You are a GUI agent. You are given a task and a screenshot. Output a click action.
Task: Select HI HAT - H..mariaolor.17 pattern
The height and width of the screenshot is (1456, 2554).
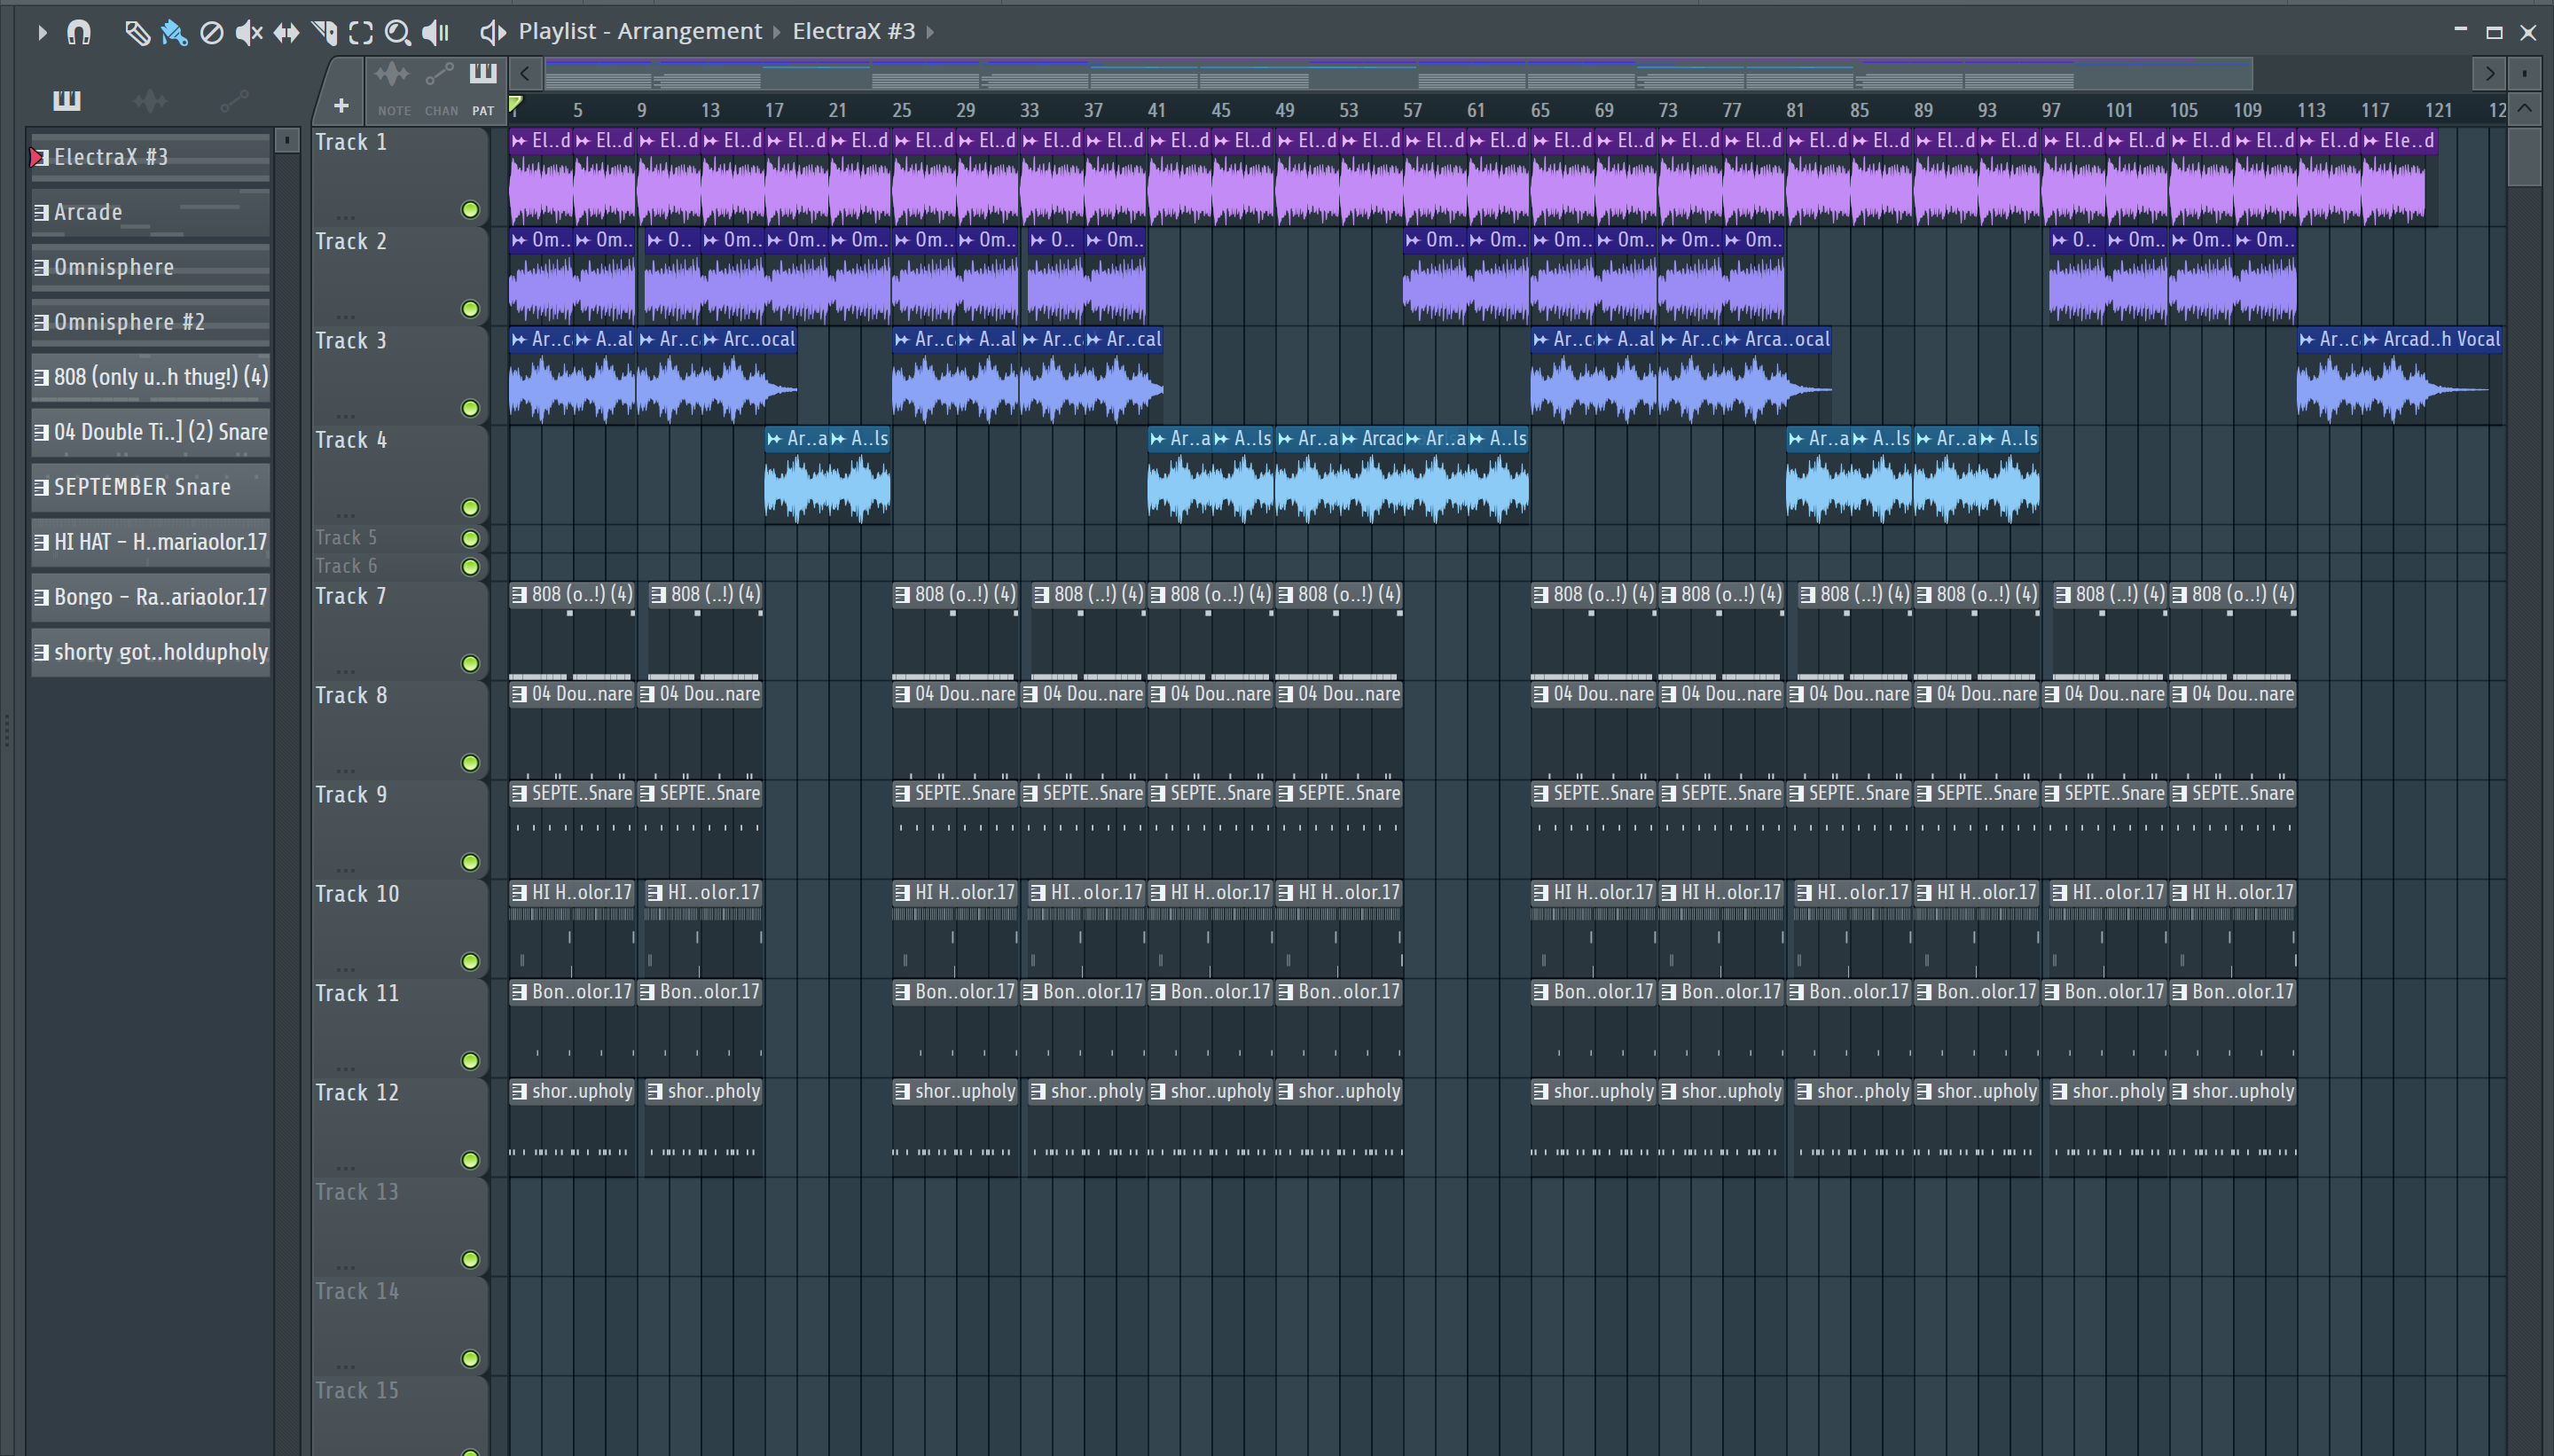click(150, 542)
